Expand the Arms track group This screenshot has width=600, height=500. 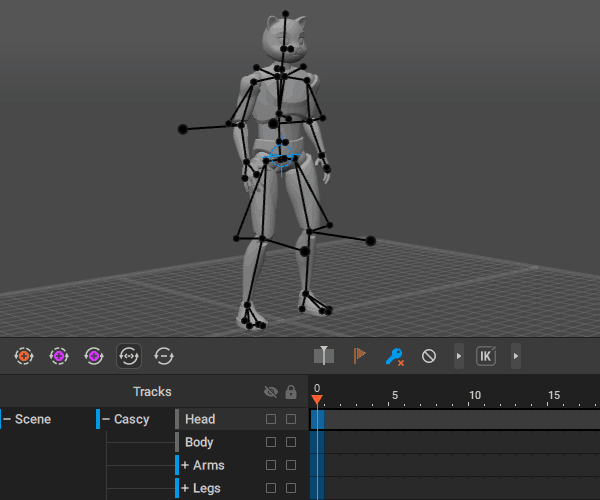pyautogui.click(x=185, y=465)
